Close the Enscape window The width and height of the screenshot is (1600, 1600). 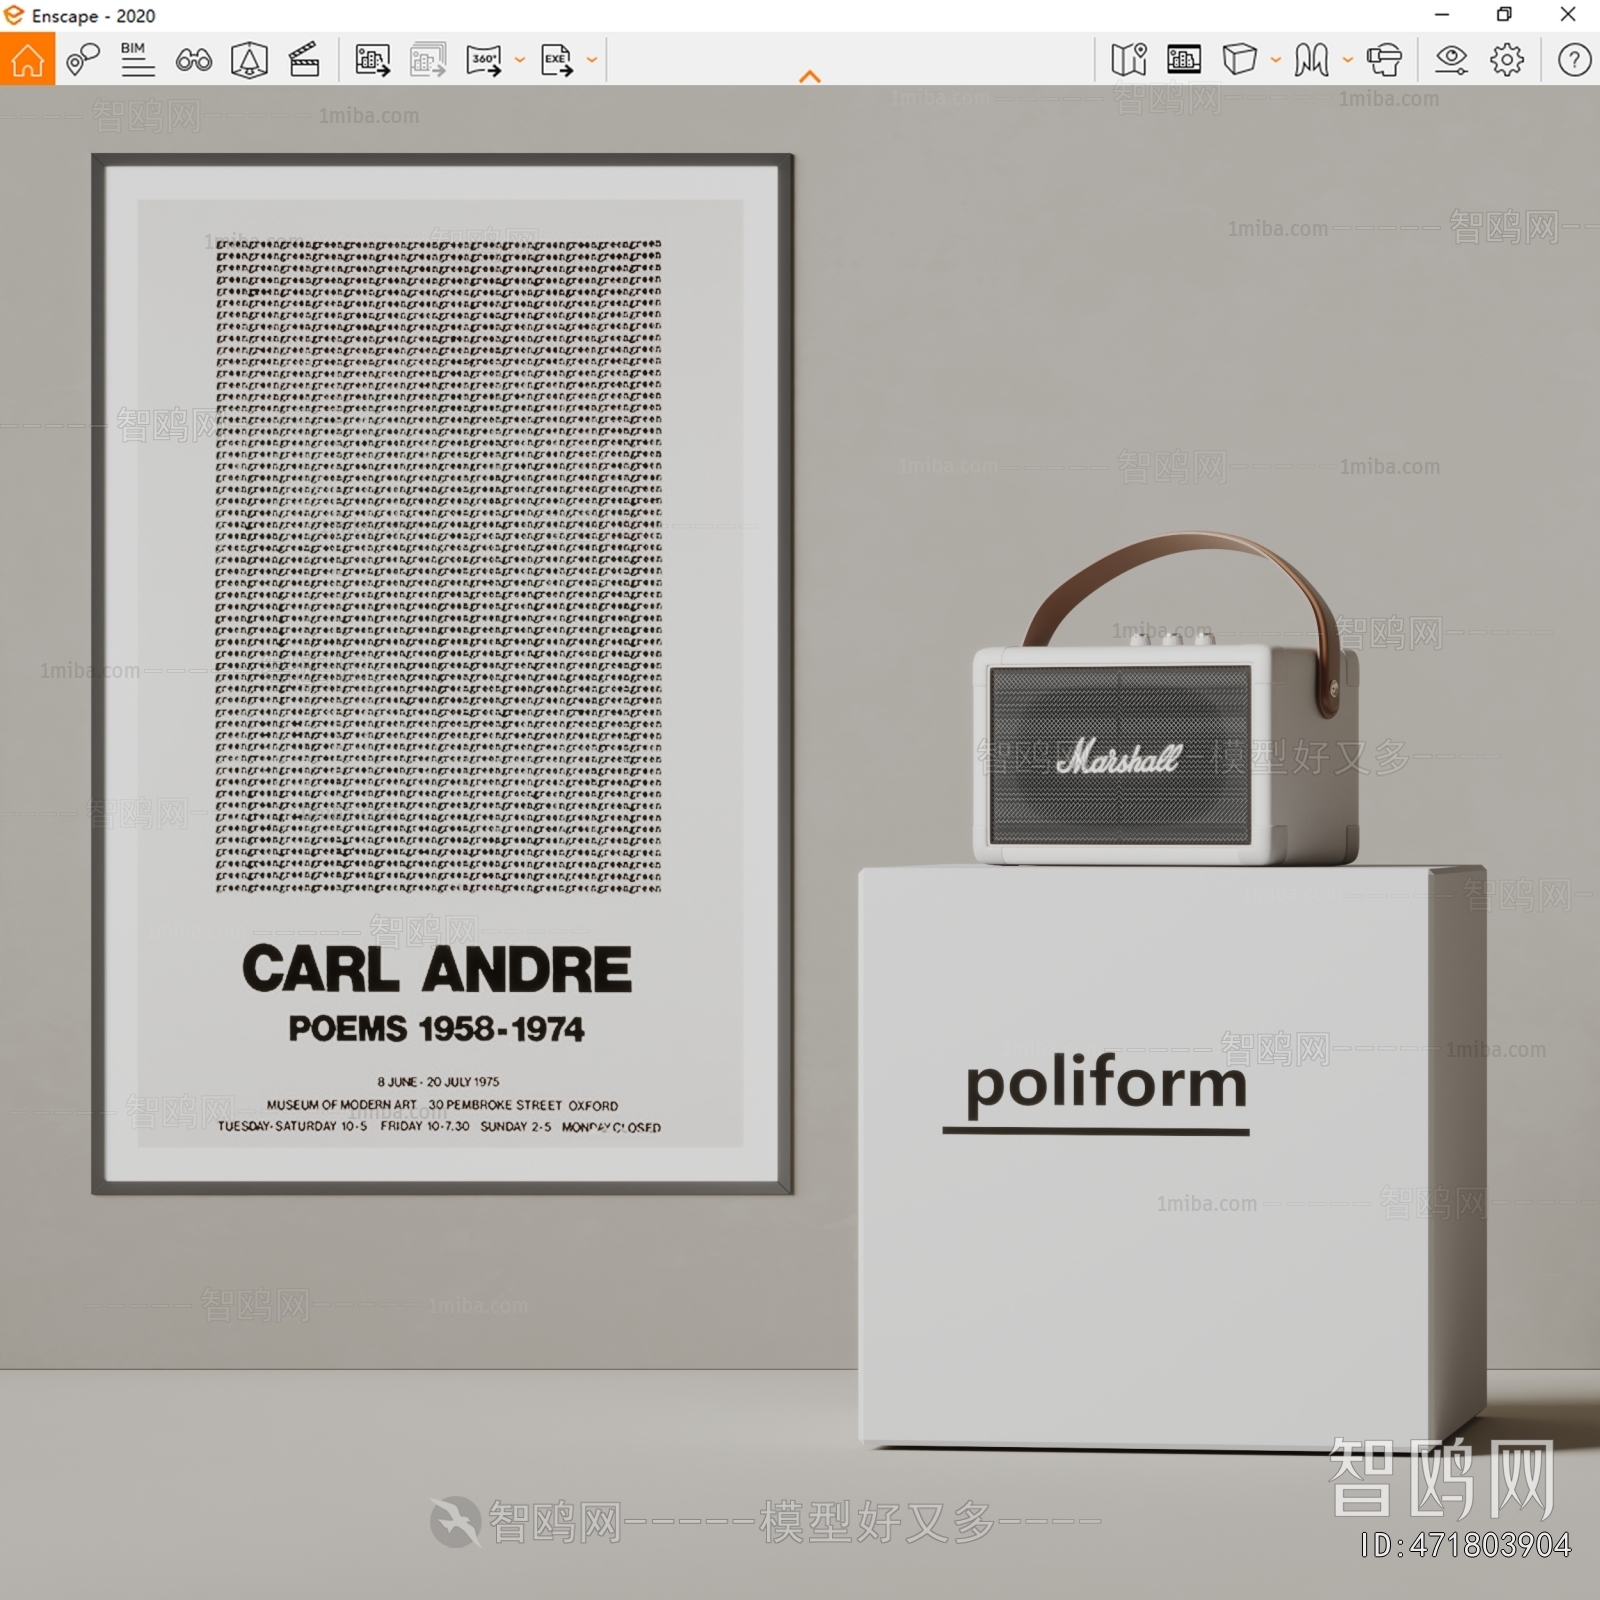(1568, 15)
